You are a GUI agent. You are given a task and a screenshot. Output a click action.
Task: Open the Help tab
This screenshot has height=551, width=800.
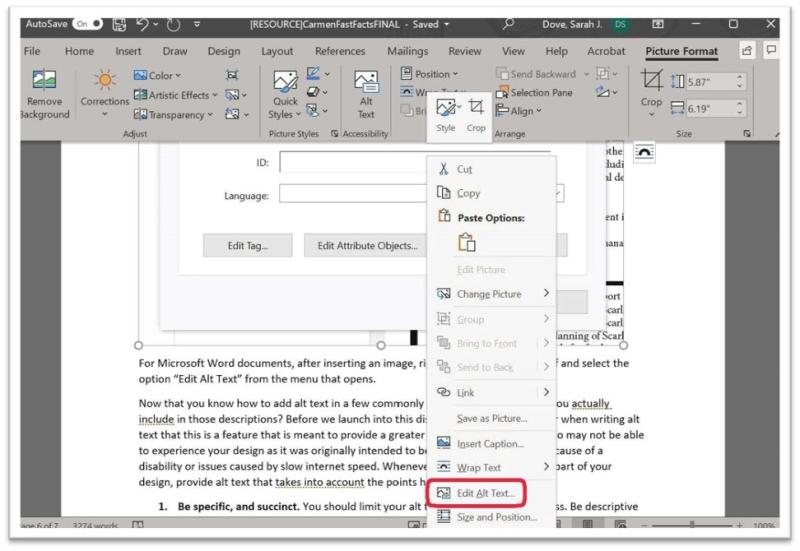[x=556, y=51]
